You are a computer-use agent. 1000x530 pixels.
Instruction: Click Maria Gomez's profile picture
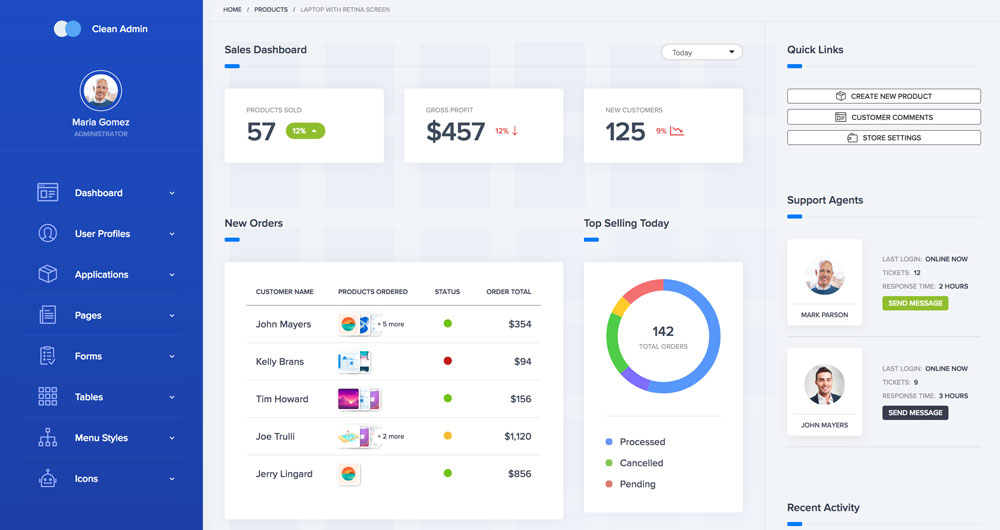[100, 91]
